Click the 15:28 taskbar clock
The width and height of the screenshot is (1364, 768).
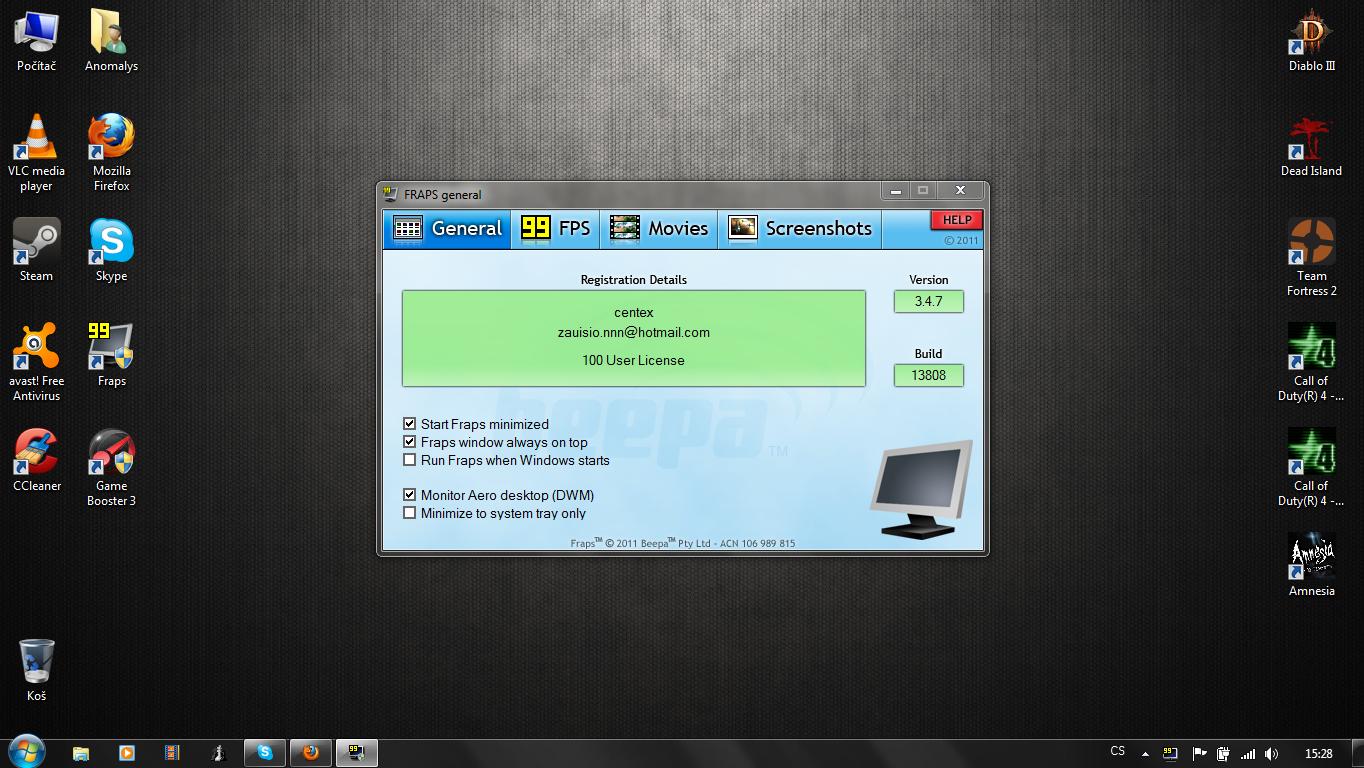click(1319, 754)
